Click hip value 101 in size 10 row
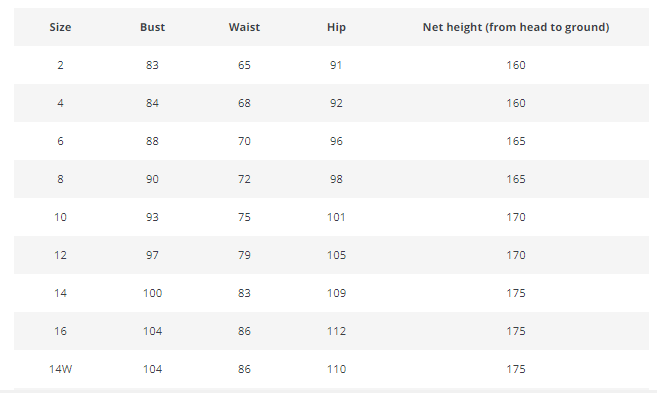Screen dimensions: 657x393 336,217
